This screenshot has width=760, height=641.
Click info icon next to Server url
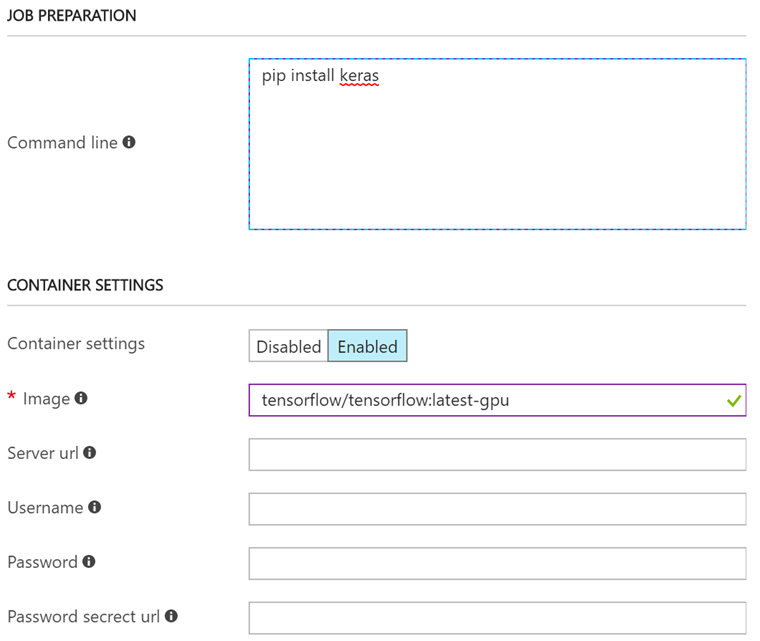point(90,452)
